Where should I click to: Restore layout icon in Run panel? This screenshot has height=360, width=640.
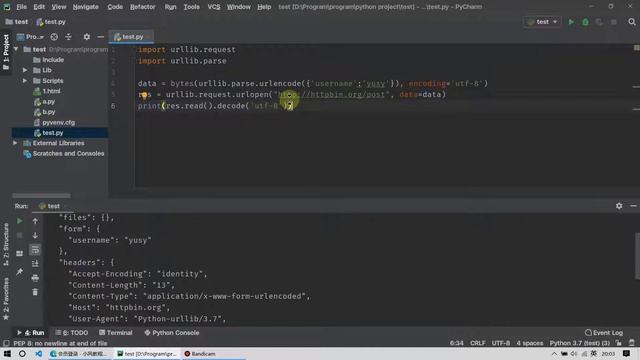pos(20,253)
